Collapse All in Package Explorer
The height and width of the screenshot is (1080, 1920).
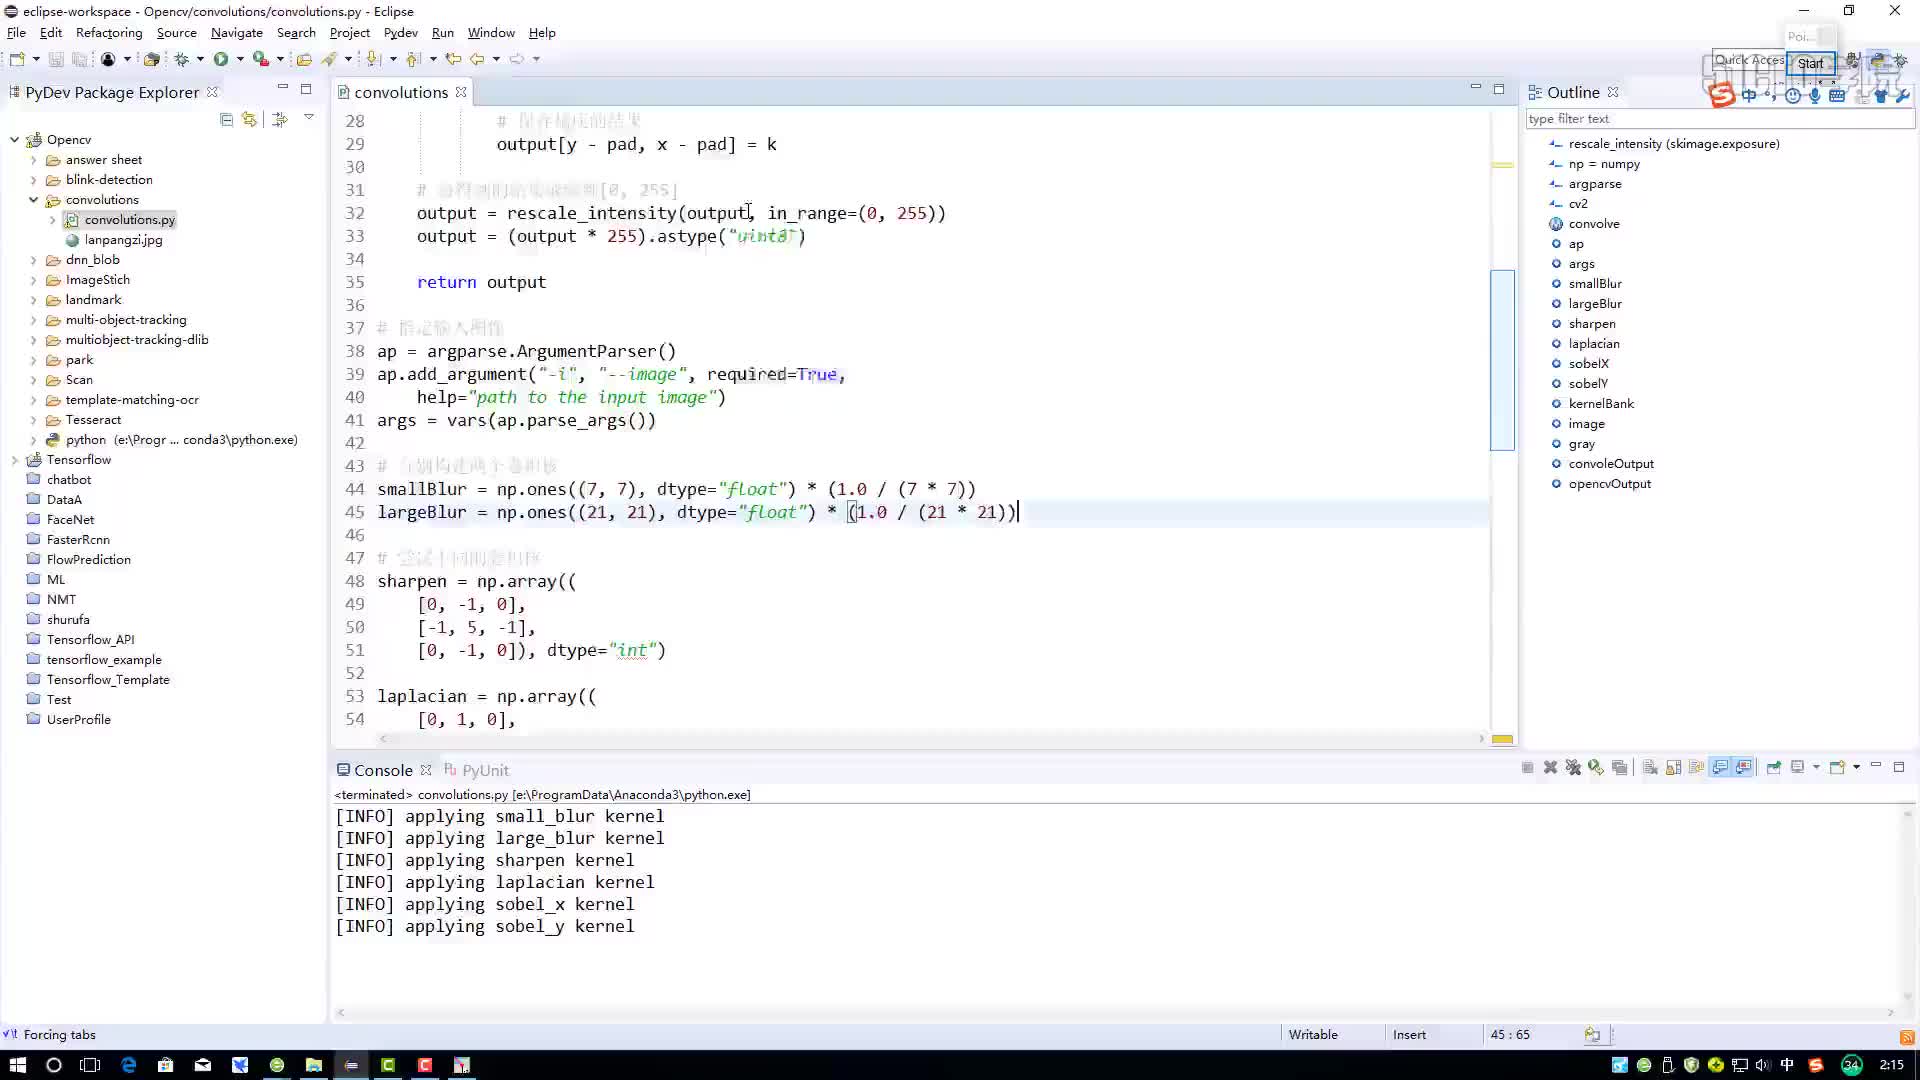tap(226, 120)
